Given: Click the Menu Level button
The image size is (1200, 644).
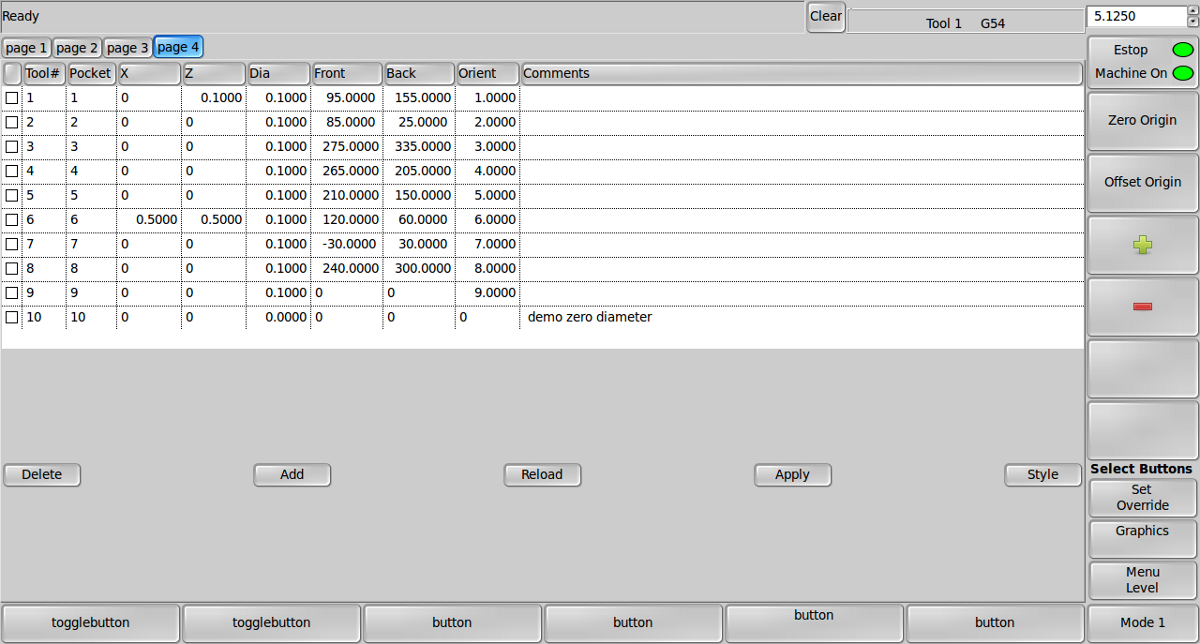Looking at the screenshot, I should pyautogui.click(x=1142, y=580).
